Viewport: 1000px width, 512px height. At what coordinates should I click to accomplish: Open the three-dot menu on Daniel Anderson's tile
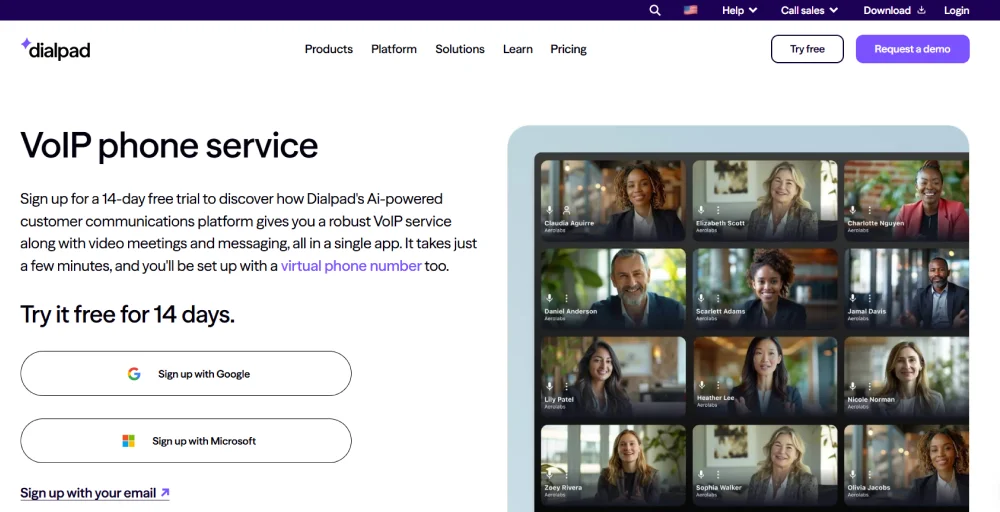point(566,298)
